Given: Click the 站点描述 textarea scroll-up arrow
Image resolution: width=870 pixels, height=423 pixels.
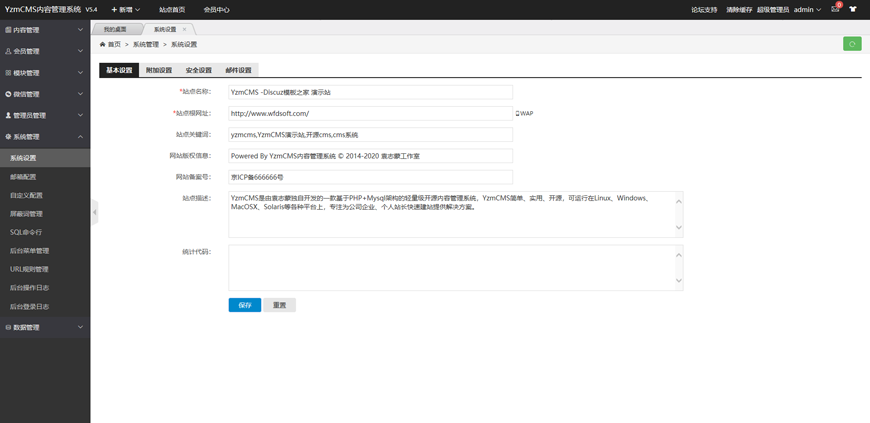Looking at the screenshot, I should (x=679, y=201).
